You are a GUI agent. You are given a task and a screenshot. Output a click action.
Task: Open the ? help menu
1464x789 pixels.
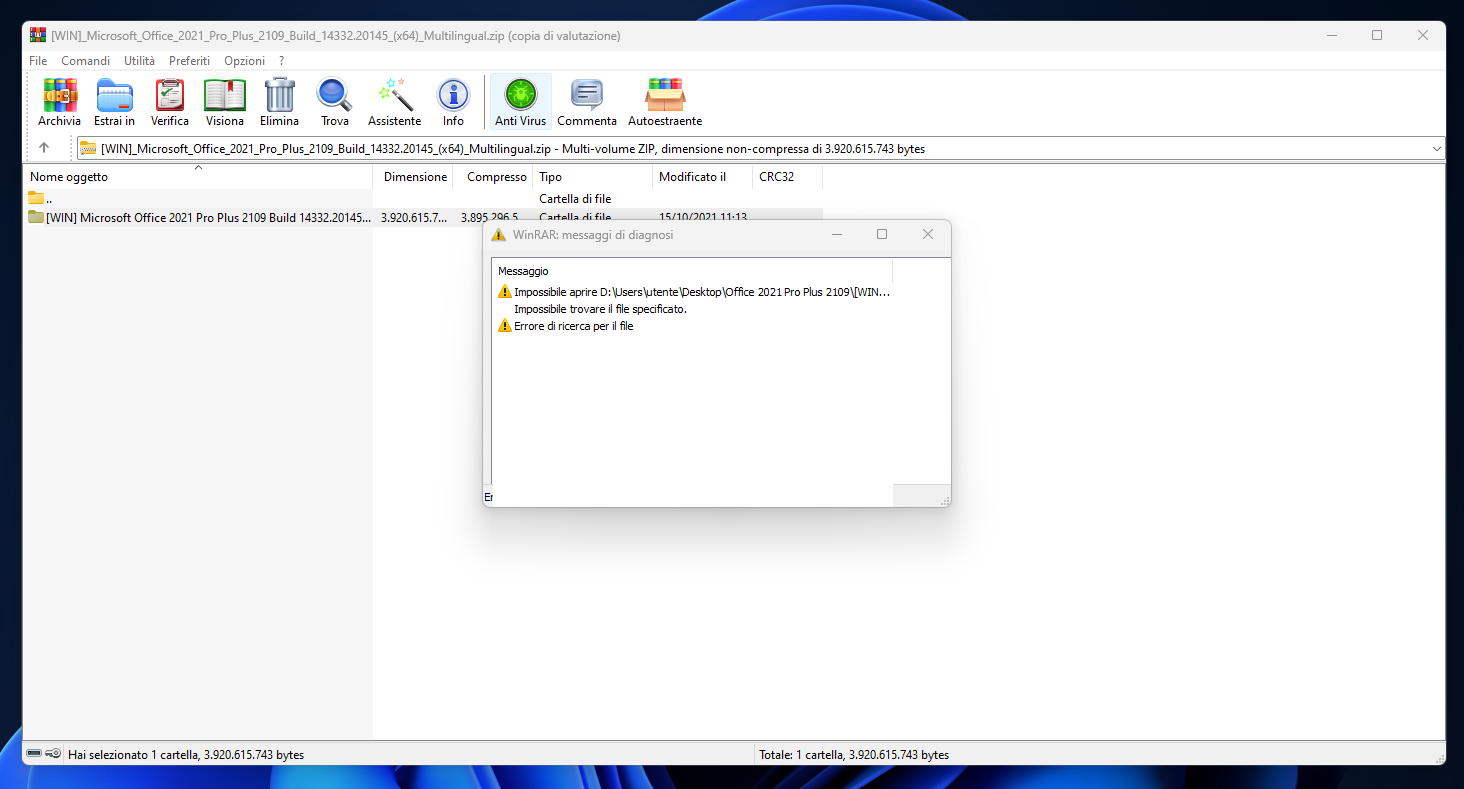(282, 61)
